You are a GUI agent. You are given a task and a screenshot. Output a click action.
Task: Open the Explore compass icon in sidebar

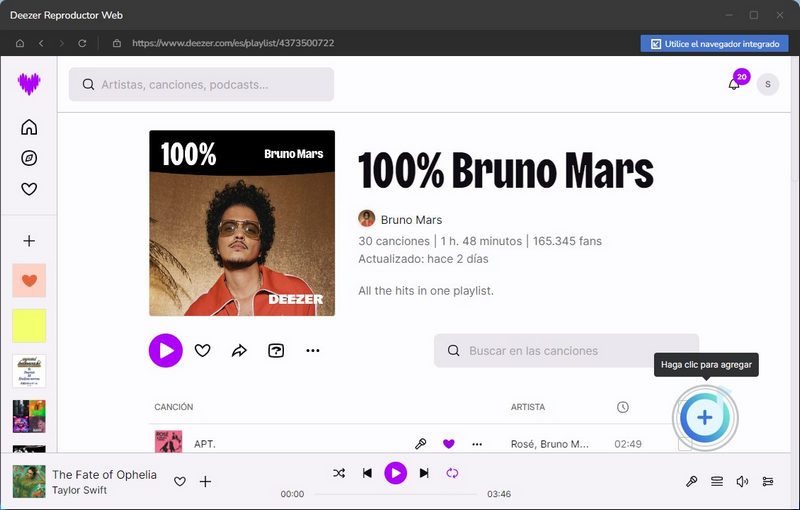click(29, 158)
